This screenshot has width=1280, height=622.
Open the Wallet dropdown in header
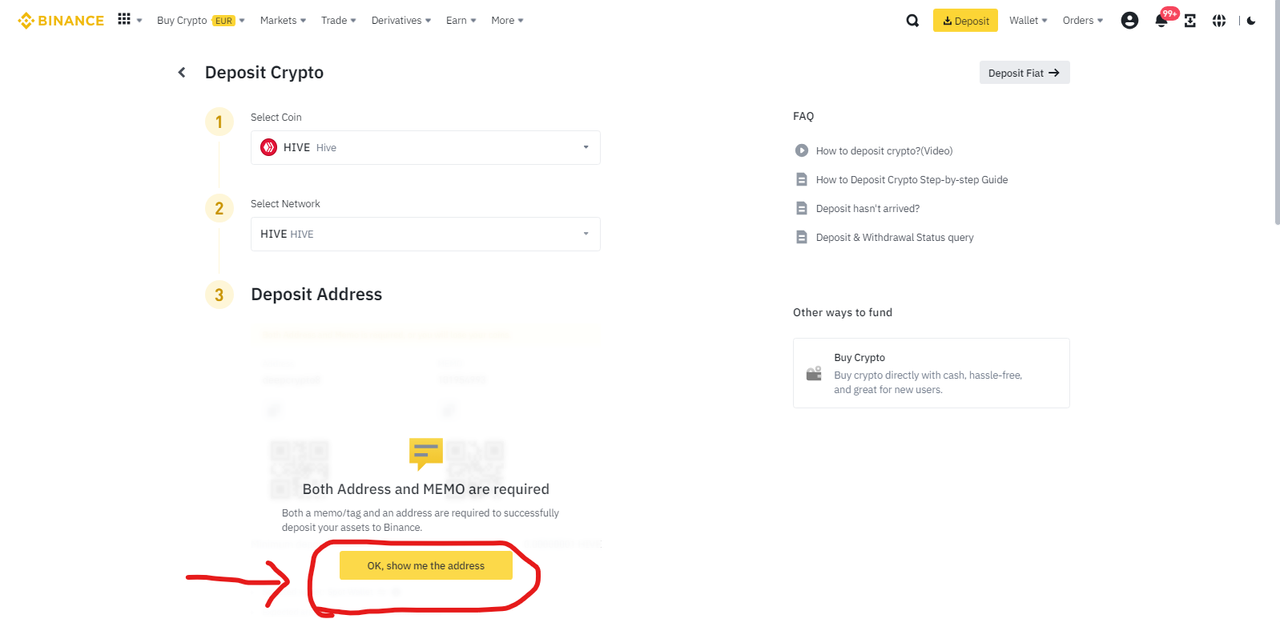coord(1028,20)
